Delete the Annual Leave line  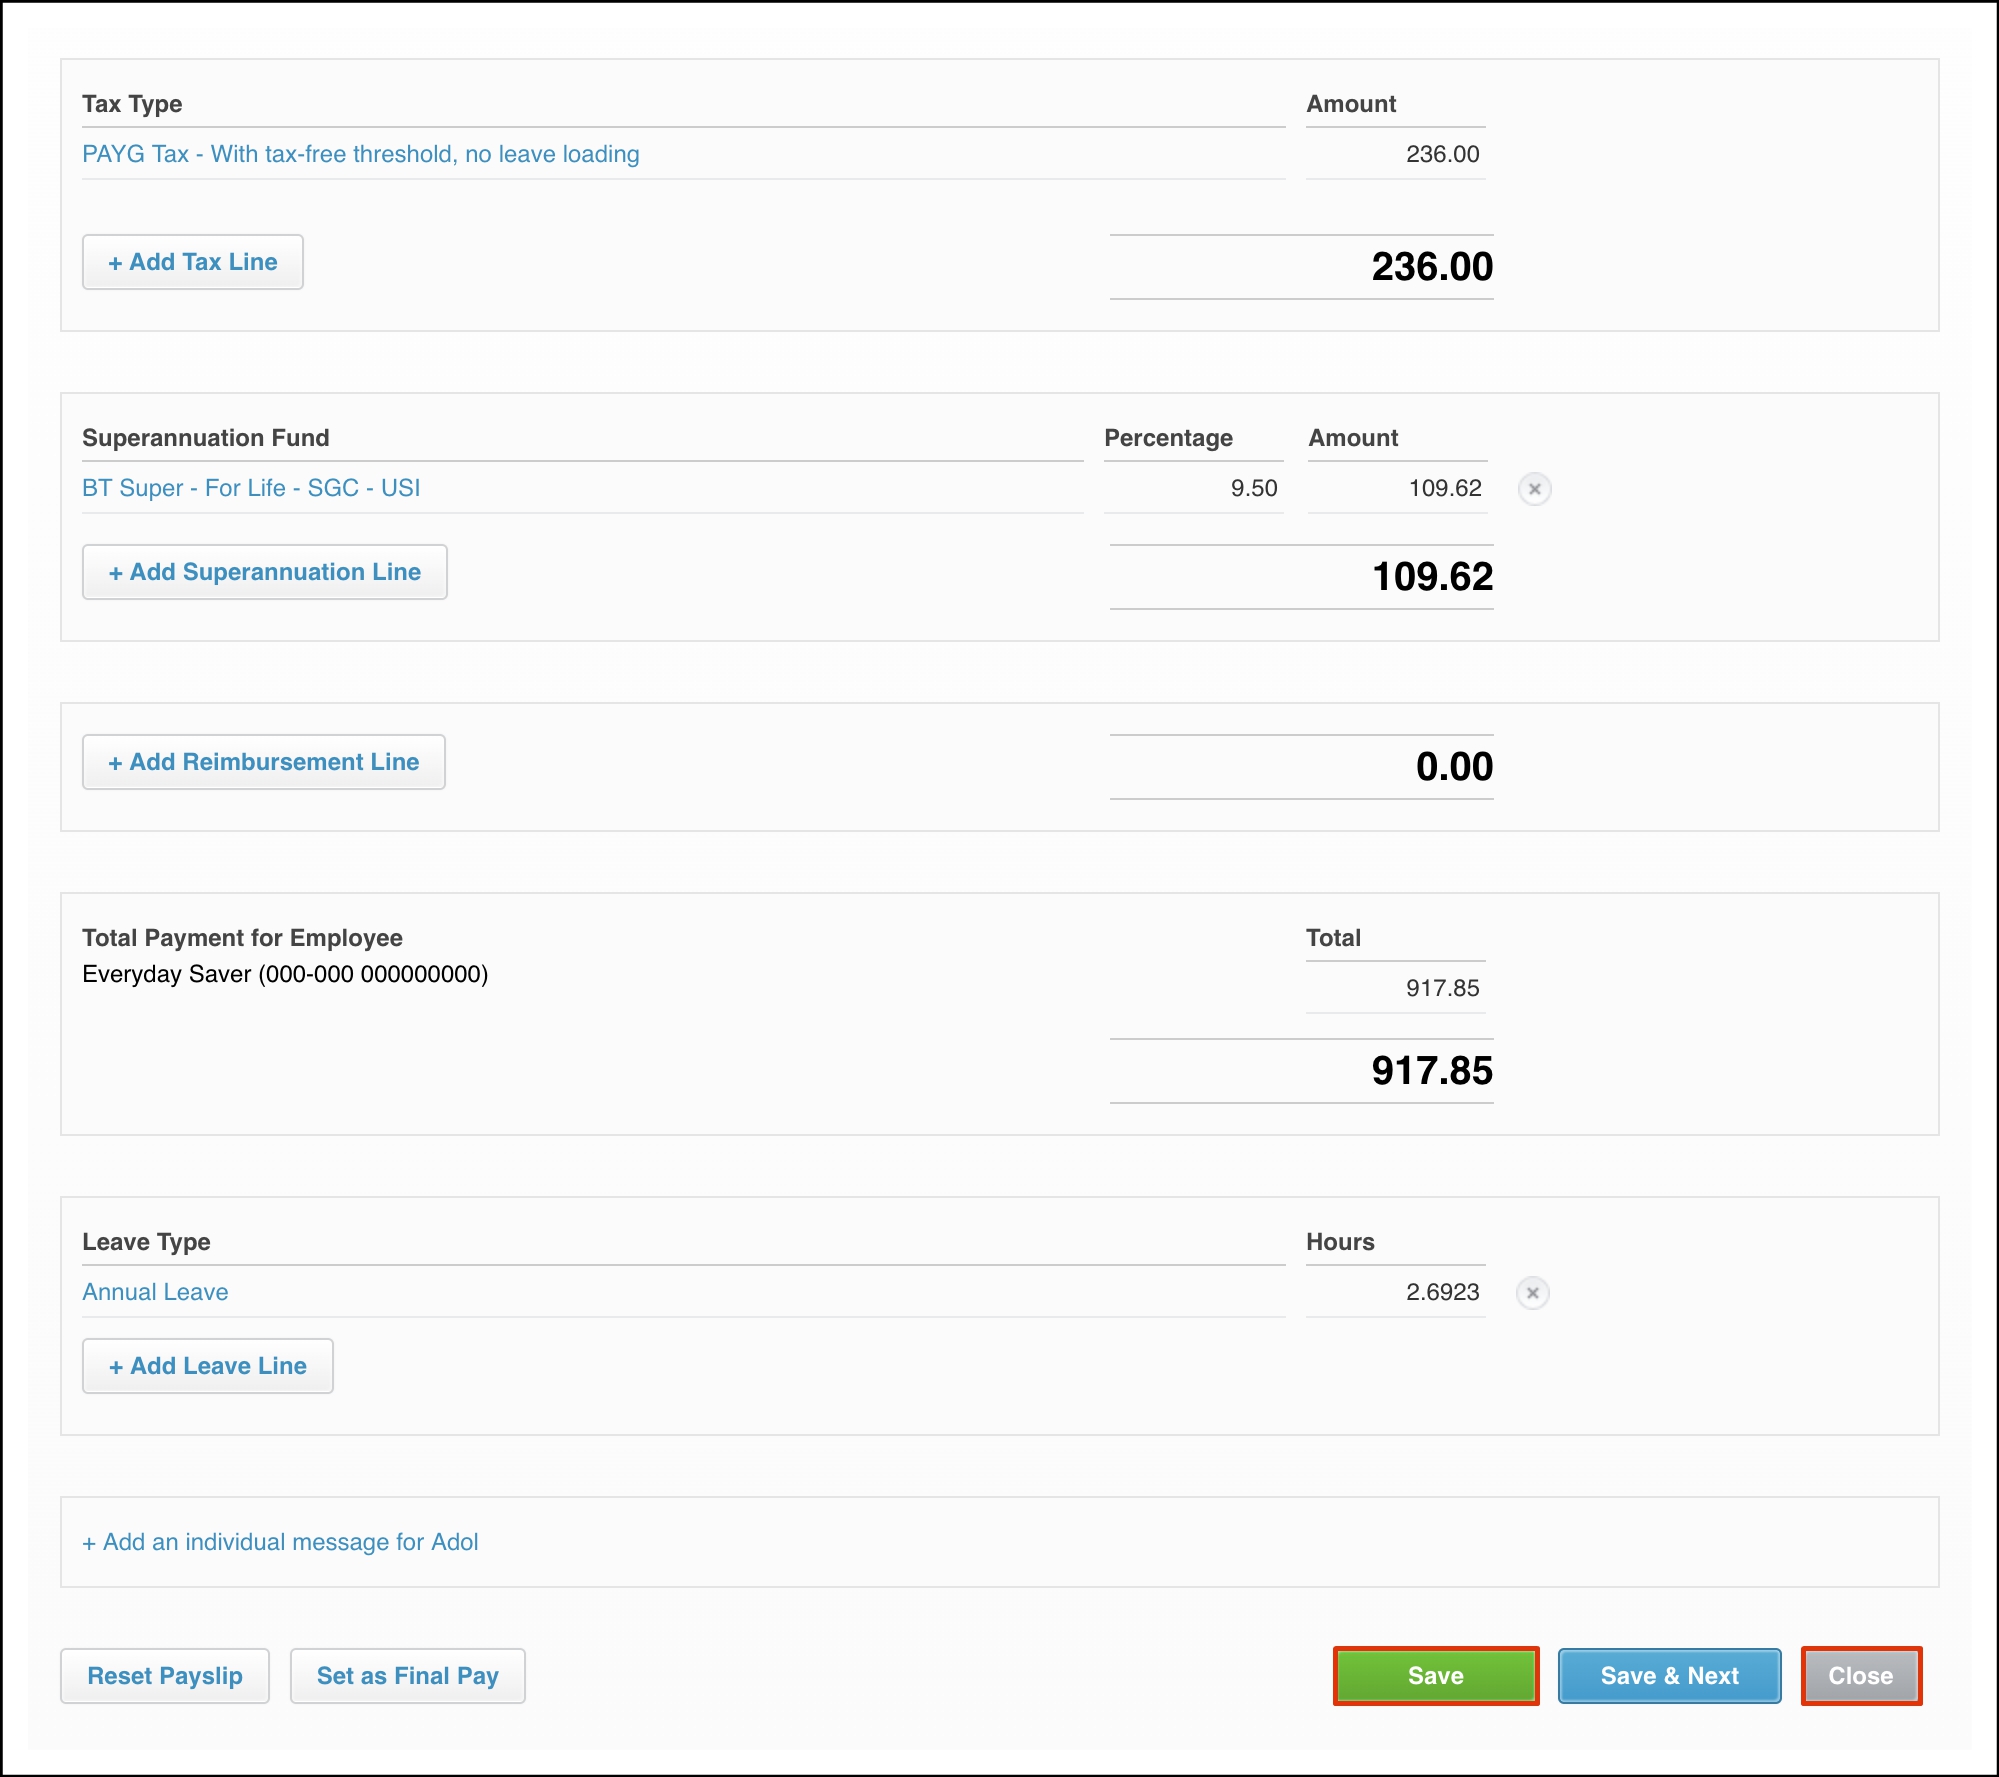click(x=1532, y=1293)
